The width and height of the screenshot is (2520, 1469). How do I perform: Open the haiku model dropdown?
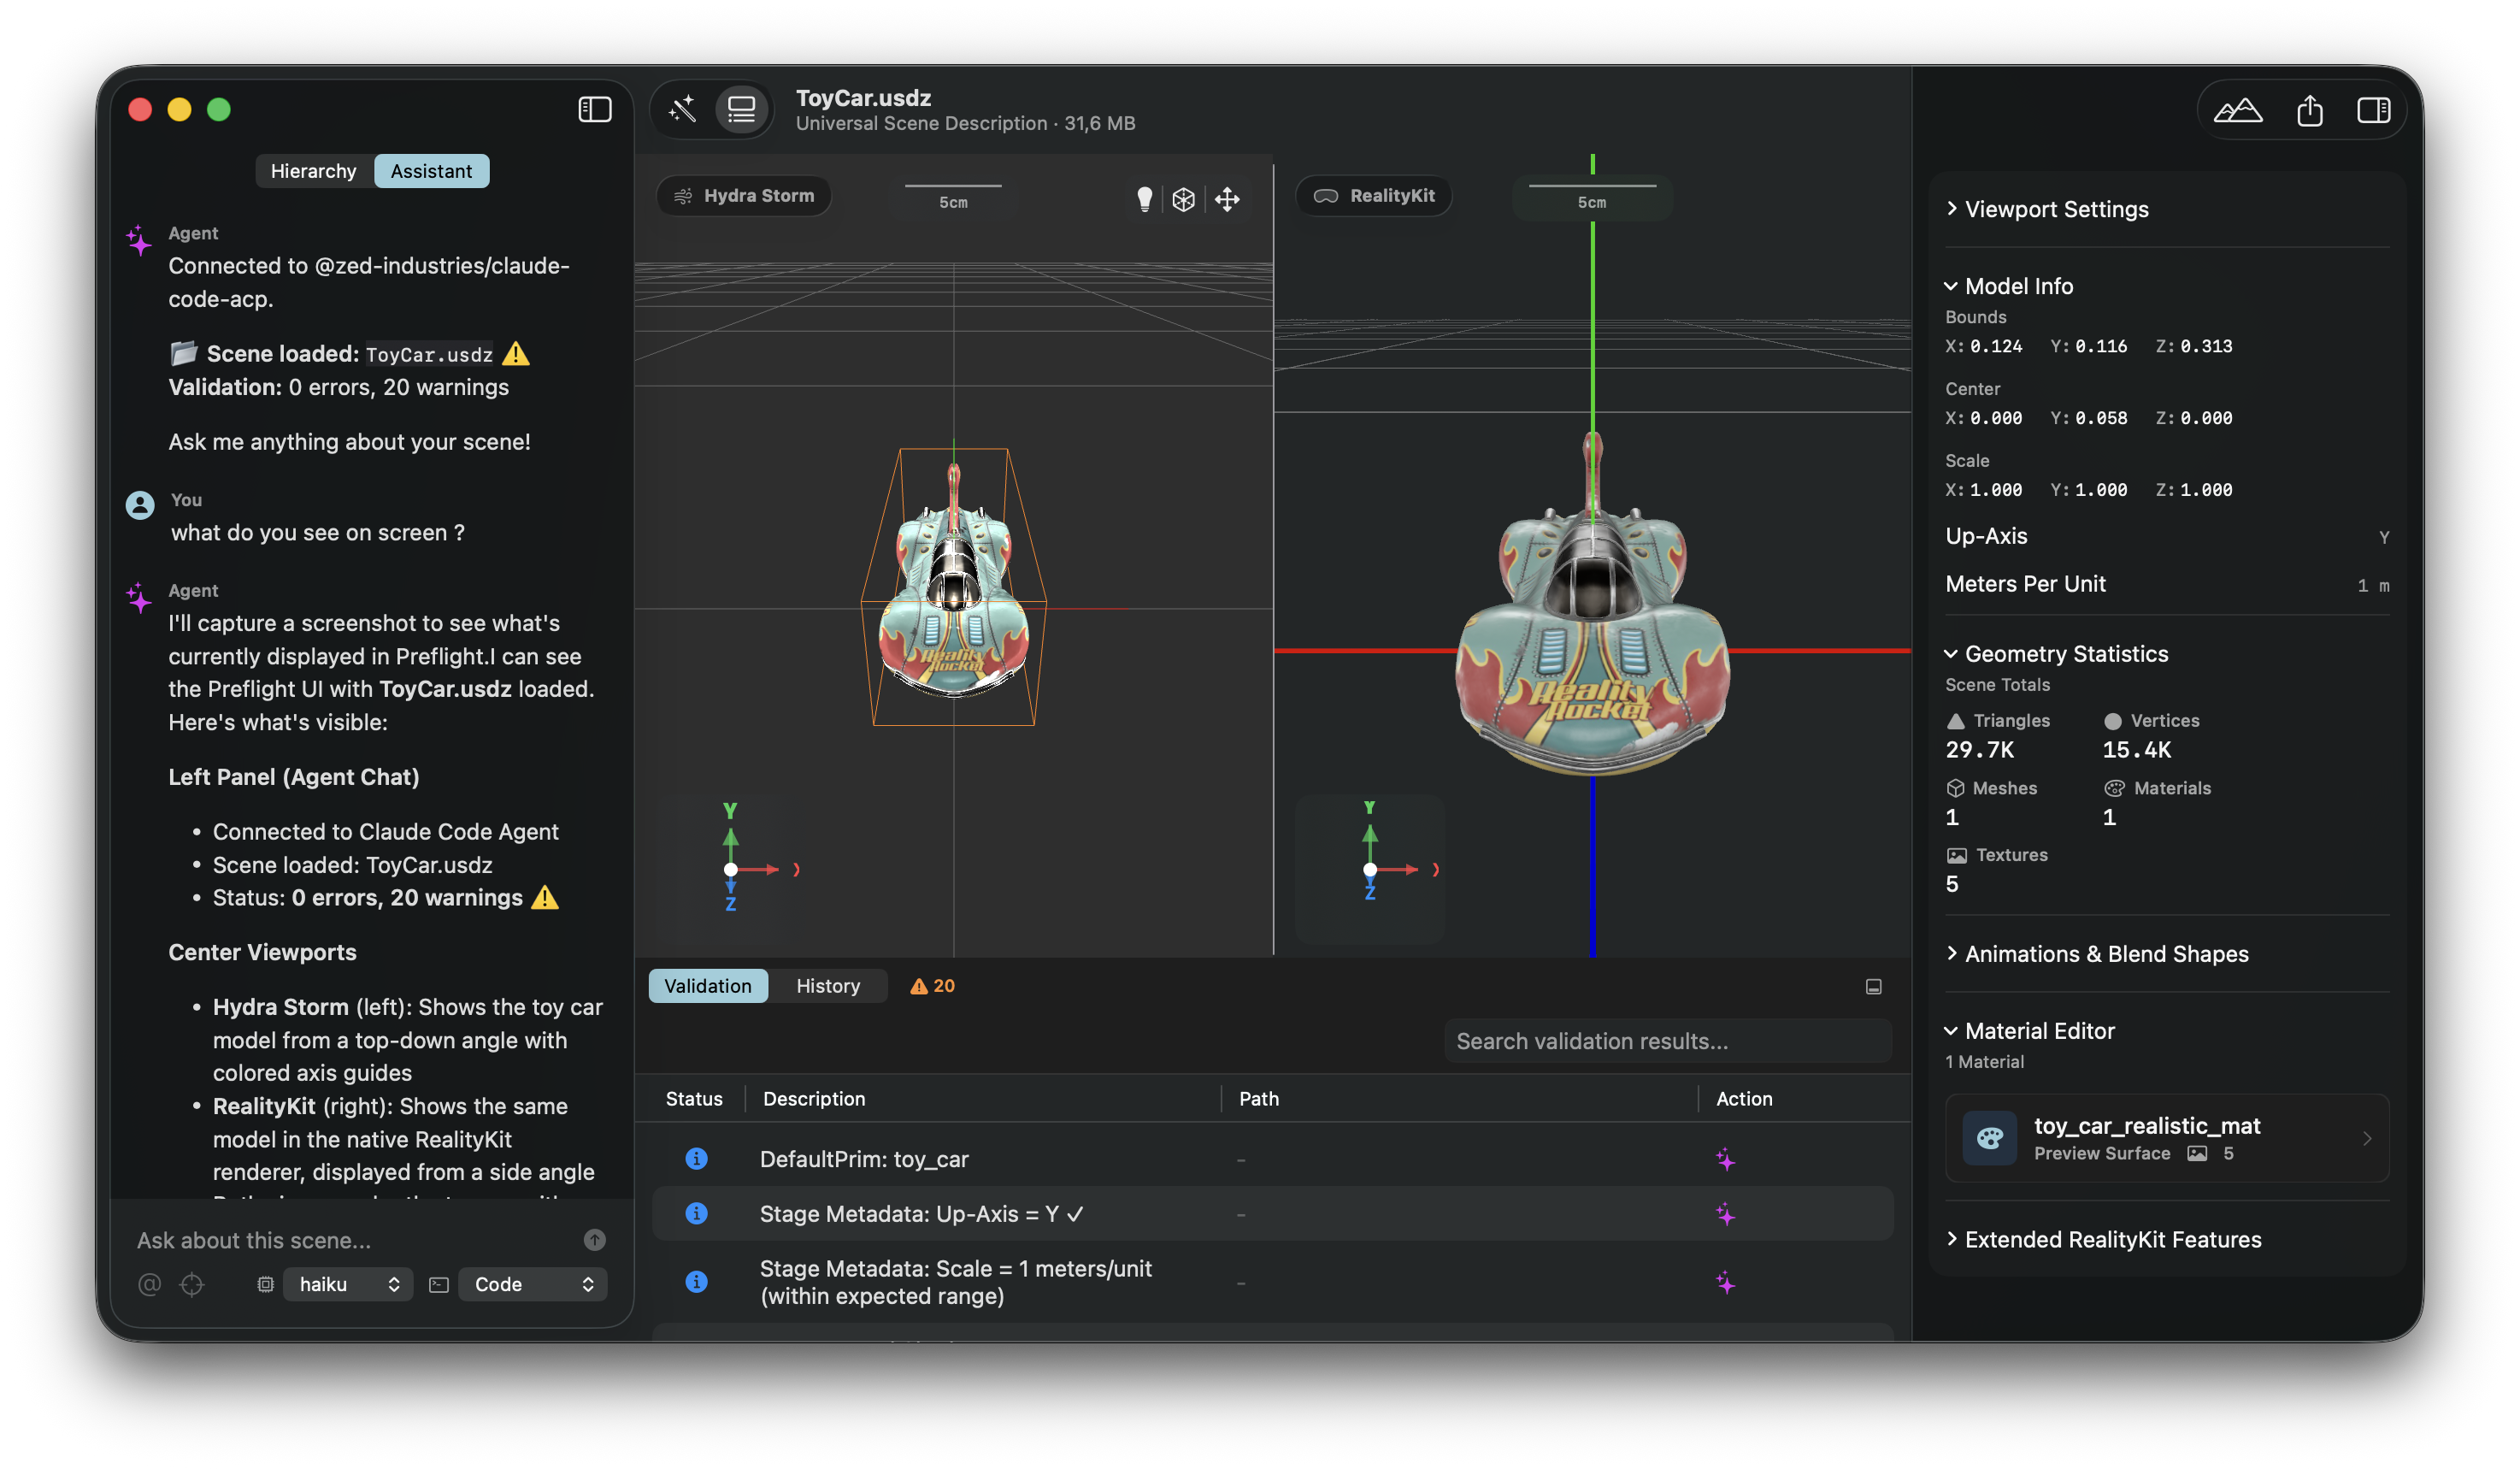click(347, 1284)
